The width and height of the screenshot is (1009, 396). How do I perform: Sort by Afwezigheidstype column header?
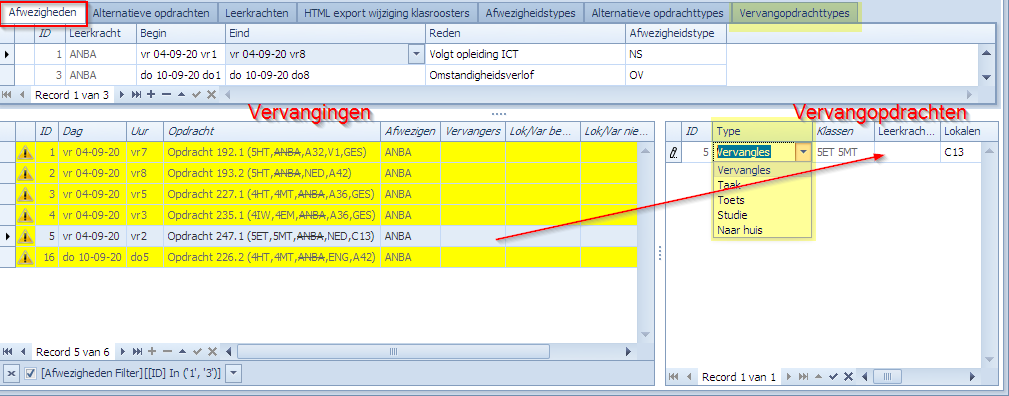[x=676, y=33]
